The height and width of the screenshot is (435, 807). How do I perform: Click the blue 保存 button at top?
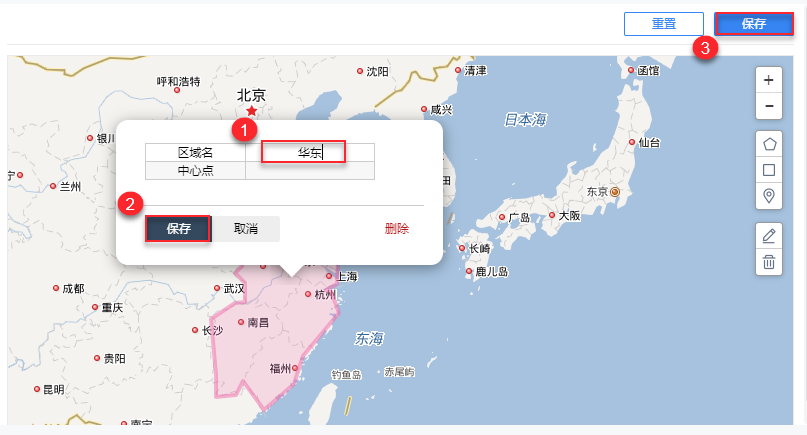(x=754, y=24)
